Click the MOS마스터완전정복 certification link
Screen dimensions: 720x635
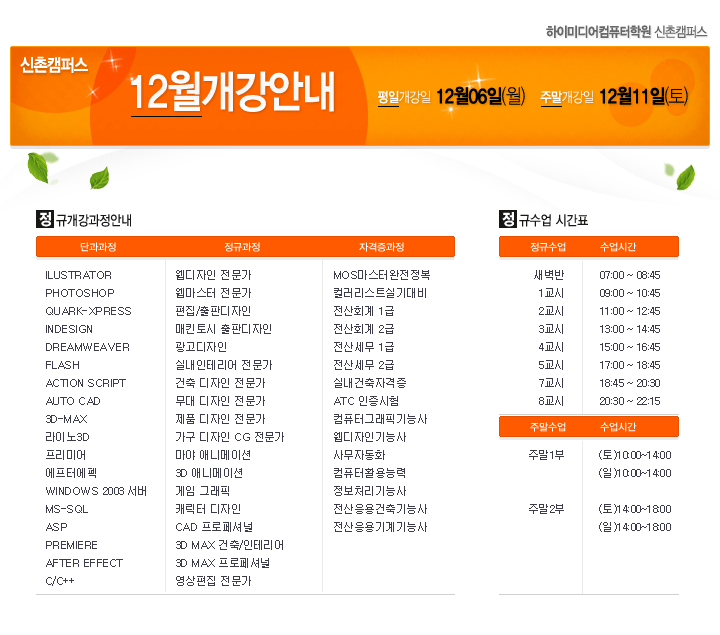(x=381, y=275)
